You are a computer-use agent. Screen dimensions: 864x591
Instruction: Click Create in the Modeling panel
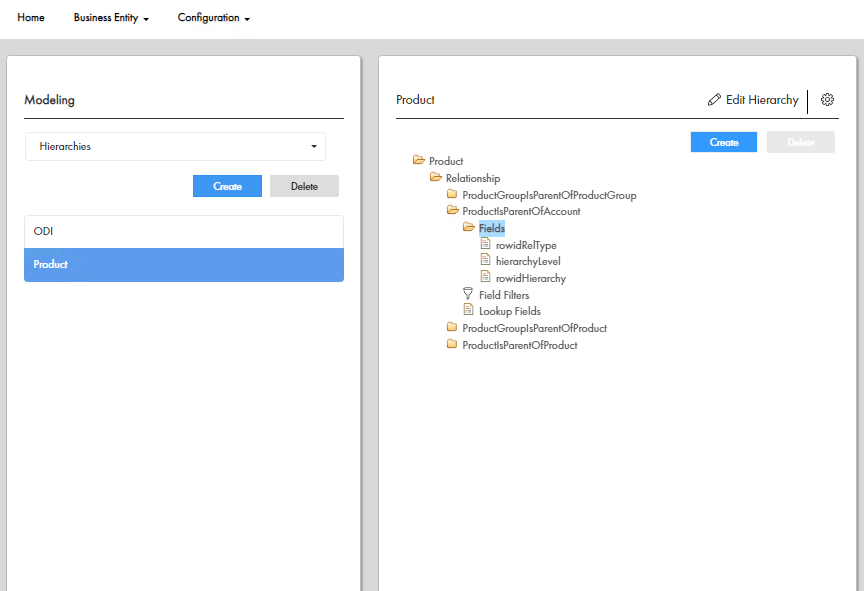pyautogui.click(x=227, y=186)
